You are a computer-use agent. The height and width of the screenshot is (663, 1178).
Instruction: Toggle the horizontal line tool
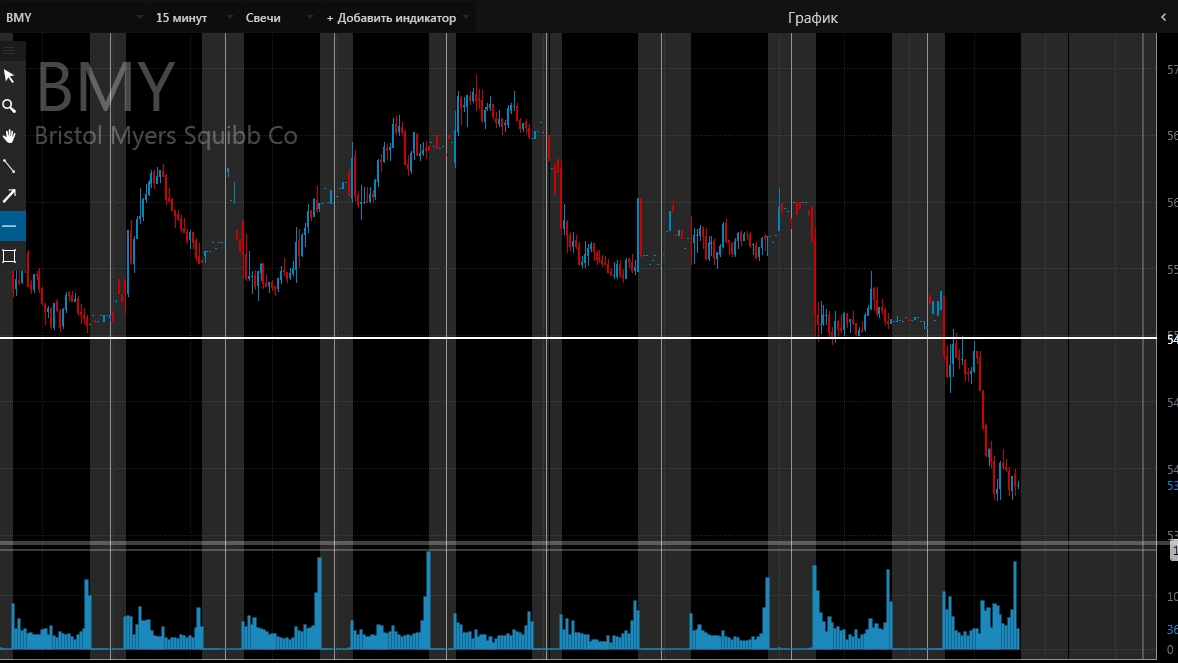click(9, 226)
